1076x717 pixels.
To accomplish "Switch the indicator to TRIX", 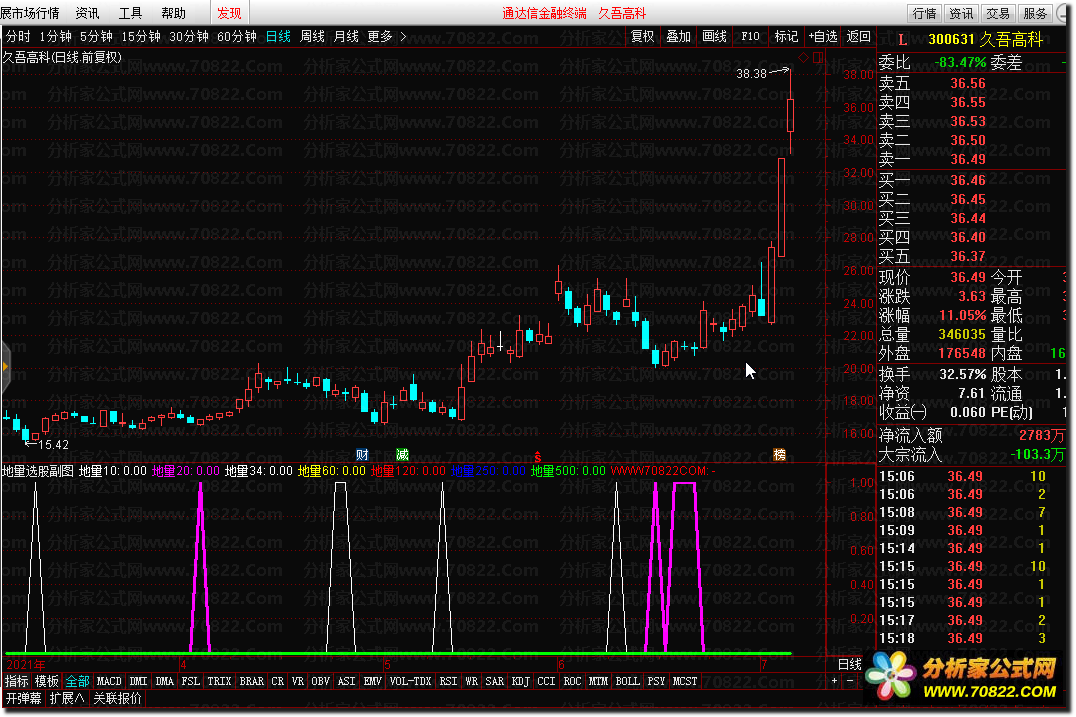I will pos(219,681).
